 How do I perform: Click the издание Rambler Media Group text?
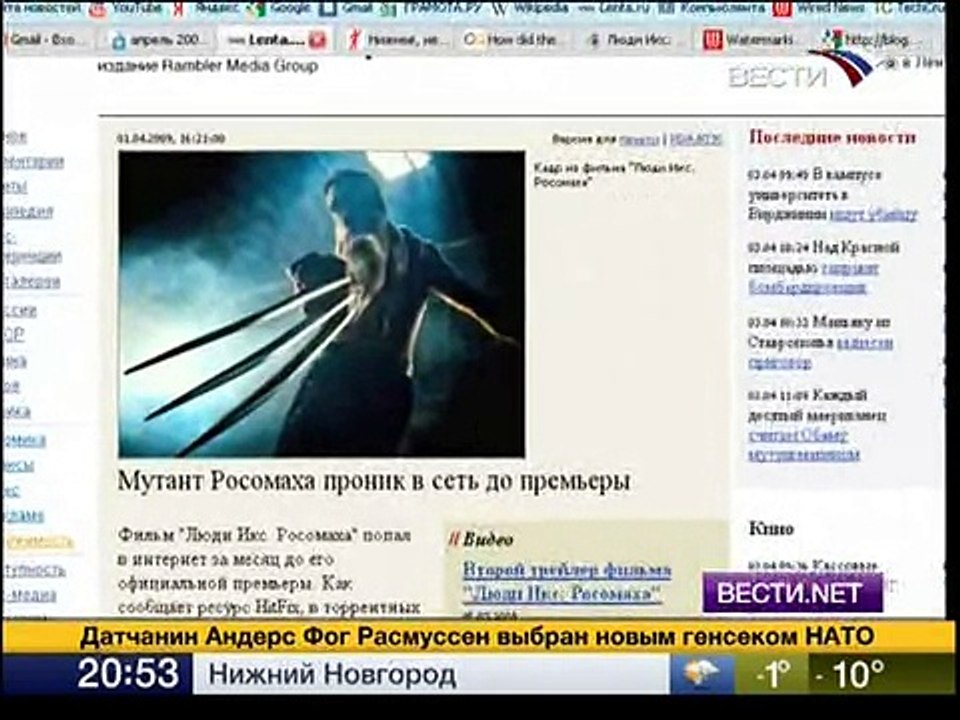[208, 66]
